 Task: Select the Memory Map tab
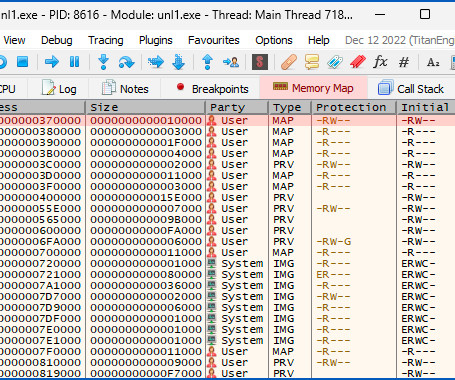click(313, 87)
